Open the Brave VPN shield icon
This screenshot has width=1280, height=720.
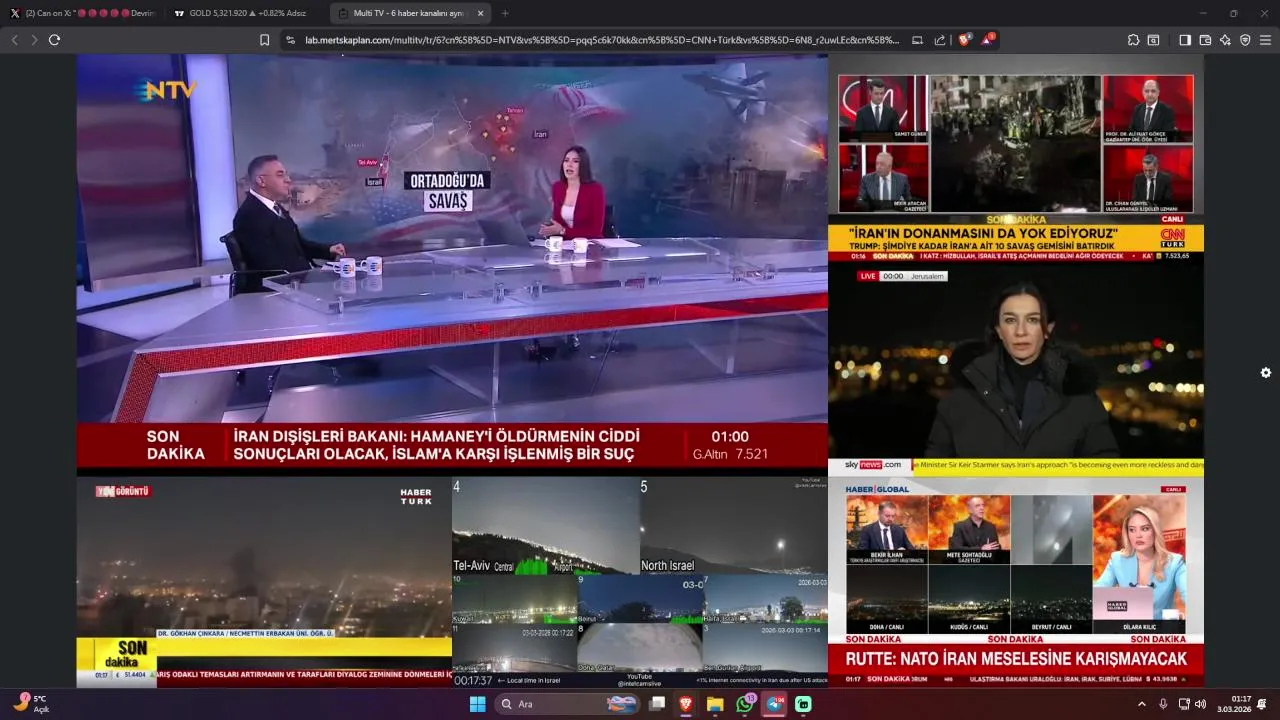1245,40
